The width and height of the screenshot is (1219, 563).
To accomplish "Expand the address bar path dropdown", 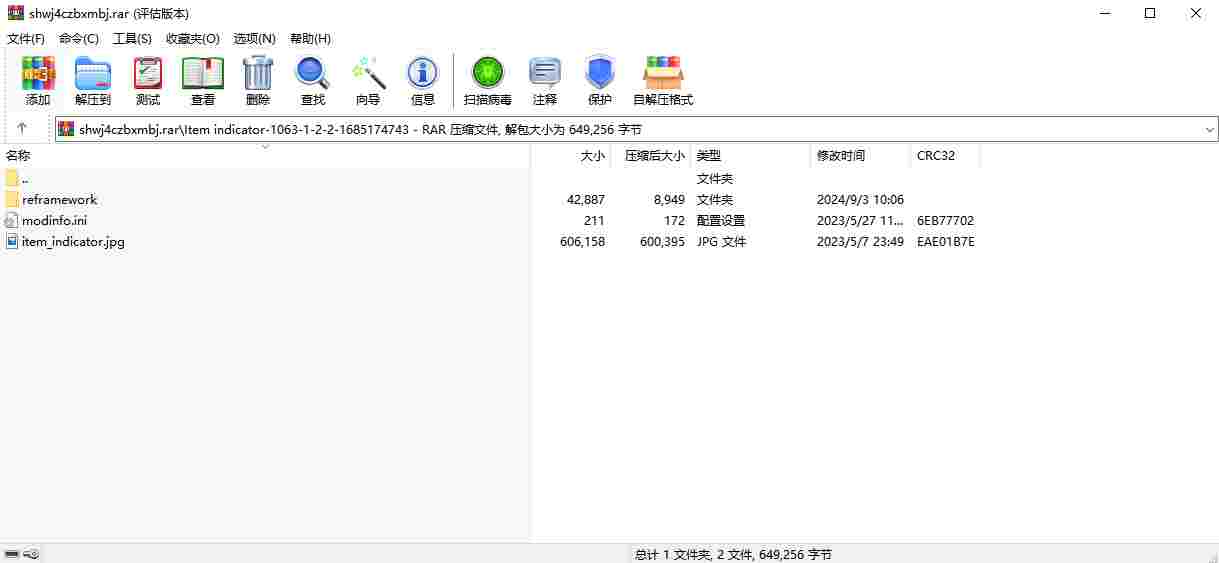I will 1209,129.
